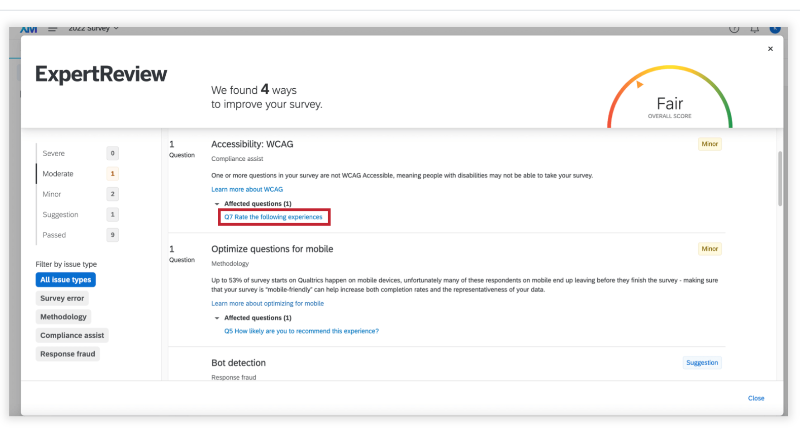Open question Q7 Rate the following experiences
This screenshot has width=800, height=429.
click(x=273, y=216)
